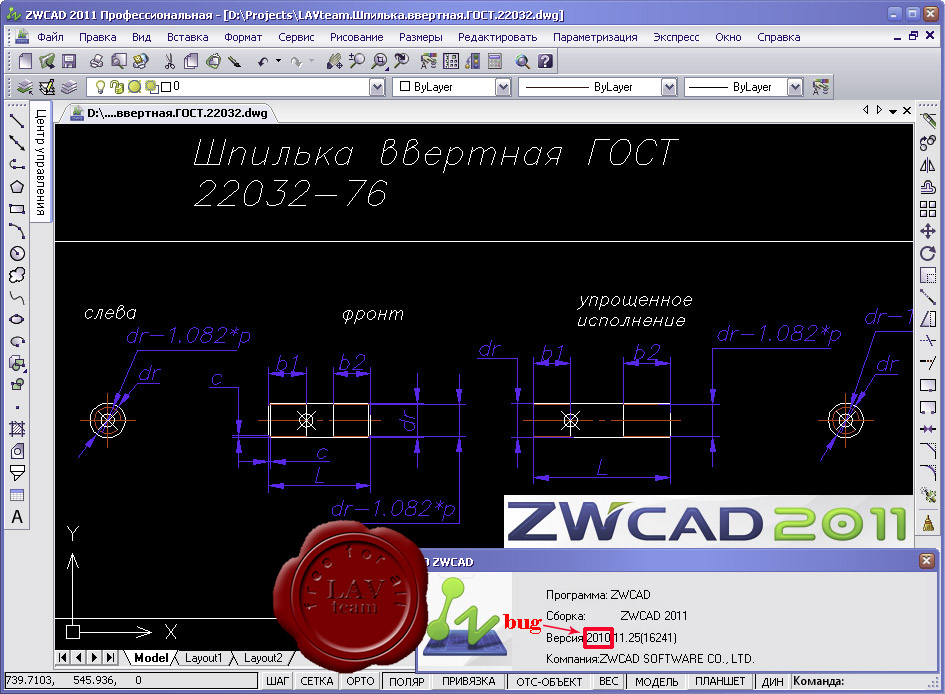
Task: Open the Правка menu
Action: (x=98, y=37)
